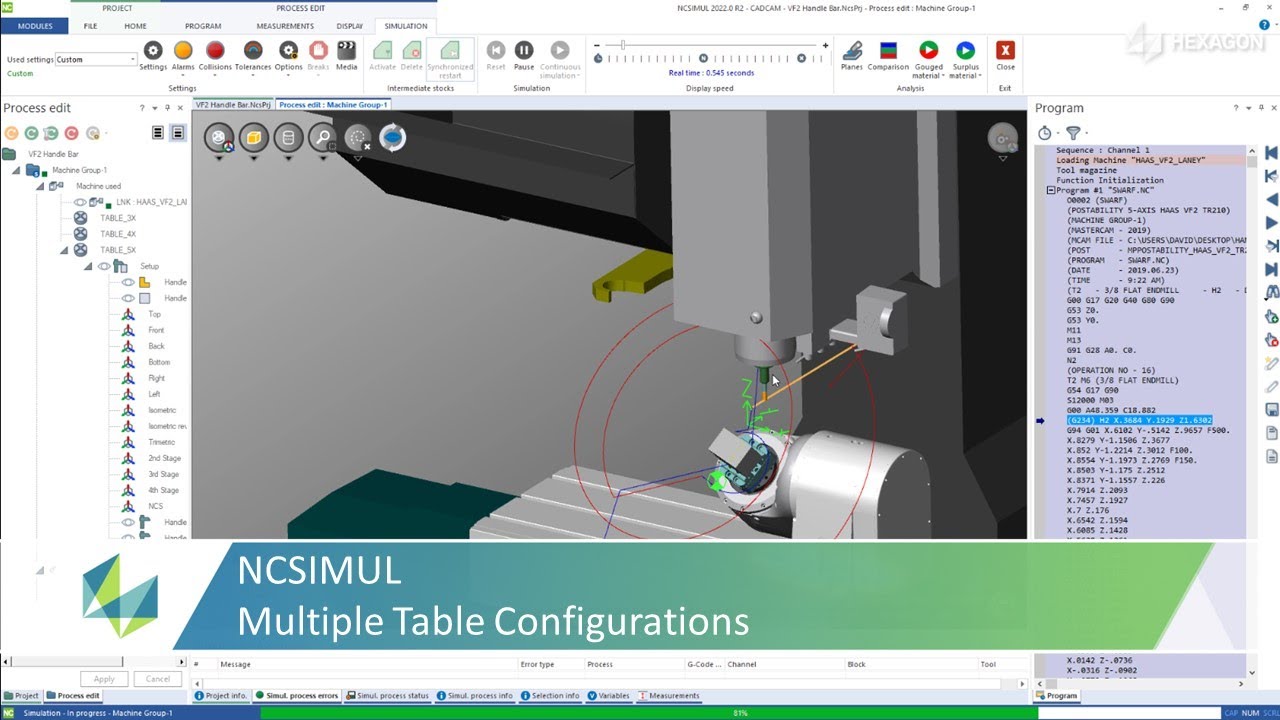Toggle eye of grey Handle stock
Screen dimensions: 1280x720
(x=128, y=298)
